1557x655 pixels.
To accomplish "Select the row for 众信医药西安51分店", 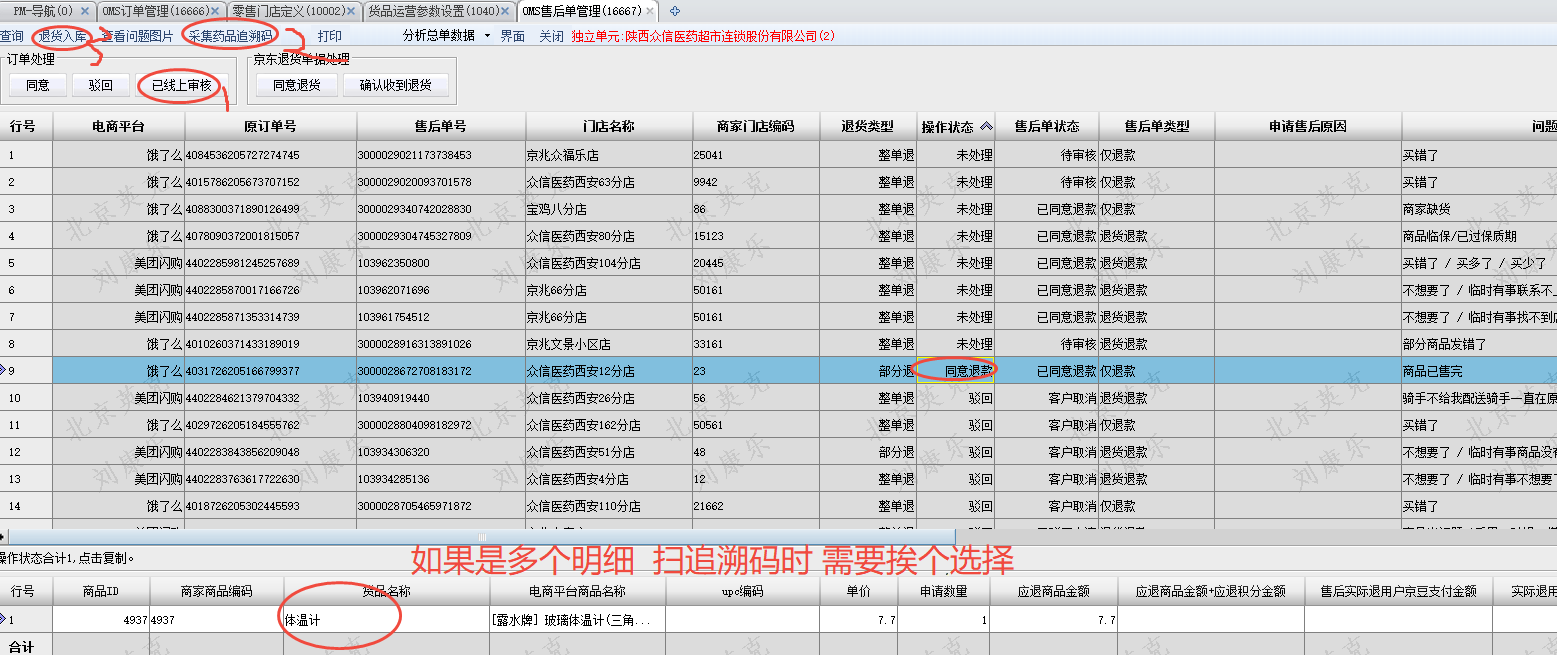I will coord(778,452).
